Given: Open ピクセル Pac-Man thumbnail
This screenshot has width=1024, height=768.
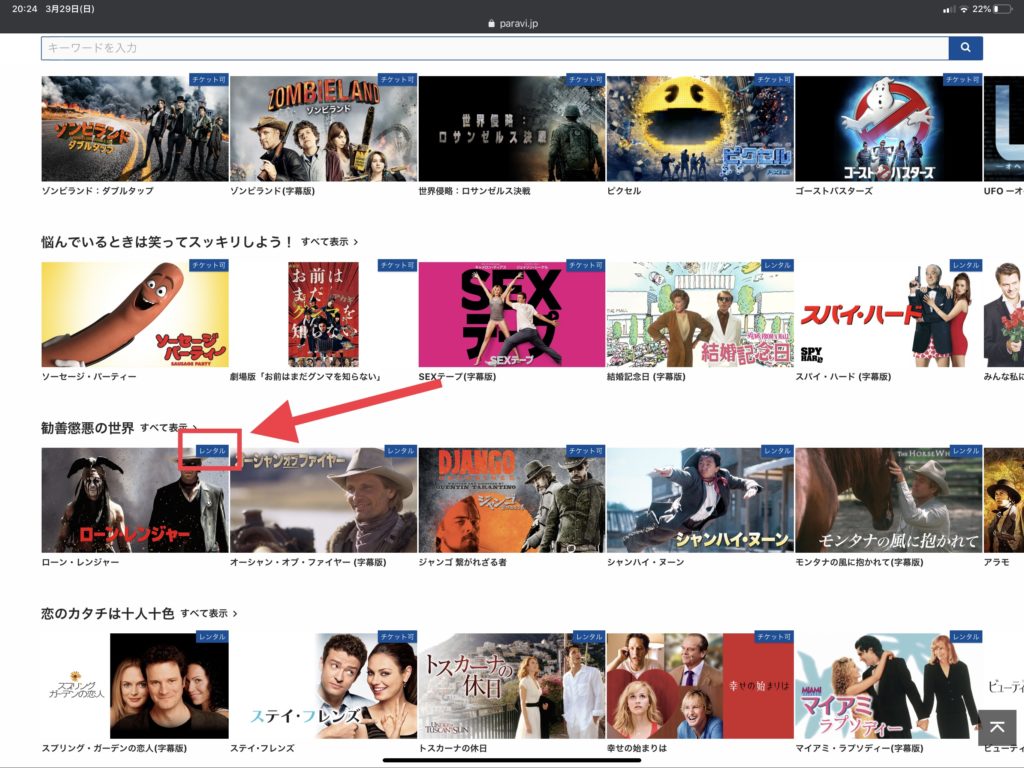Looking at the screenshot, I should (700, 129).
